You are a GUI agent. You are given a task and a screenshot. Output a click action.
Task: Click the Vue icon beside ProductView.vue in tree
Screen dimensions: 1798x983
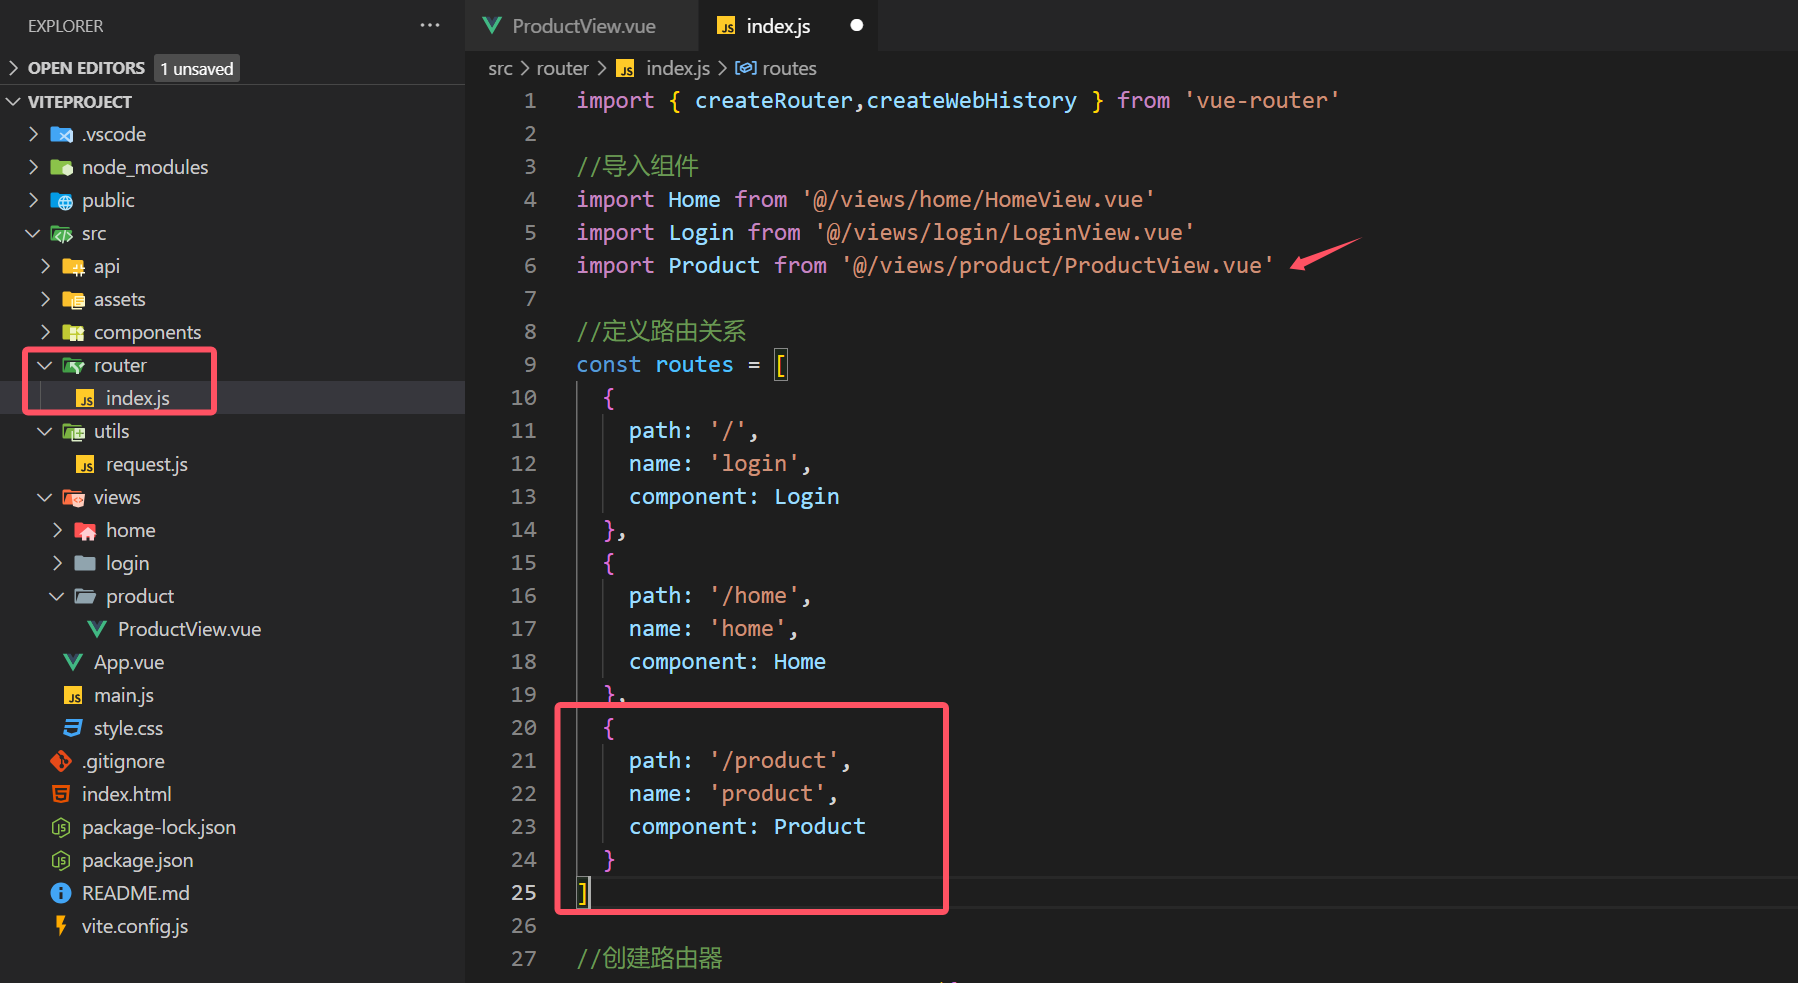pyautogui.click(x=97, y=629)
